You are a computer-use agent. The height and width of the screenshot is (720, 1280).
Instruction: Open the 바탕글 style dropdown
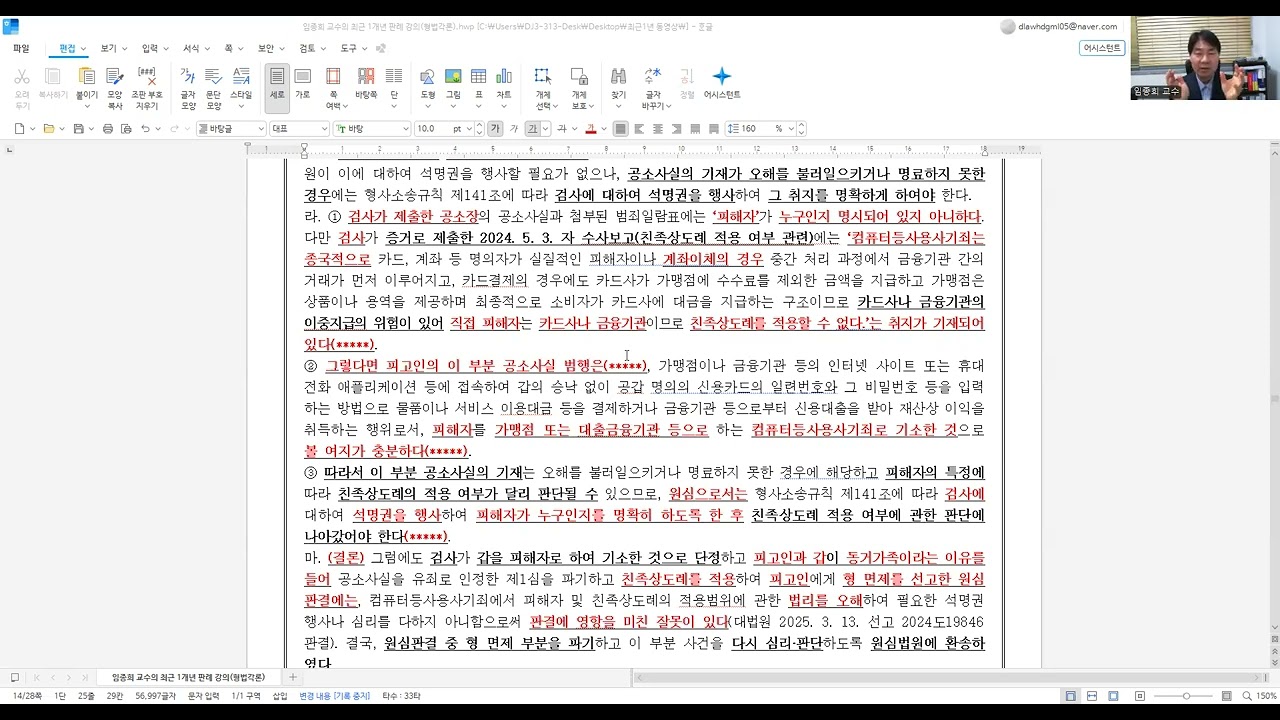(261, 129)
